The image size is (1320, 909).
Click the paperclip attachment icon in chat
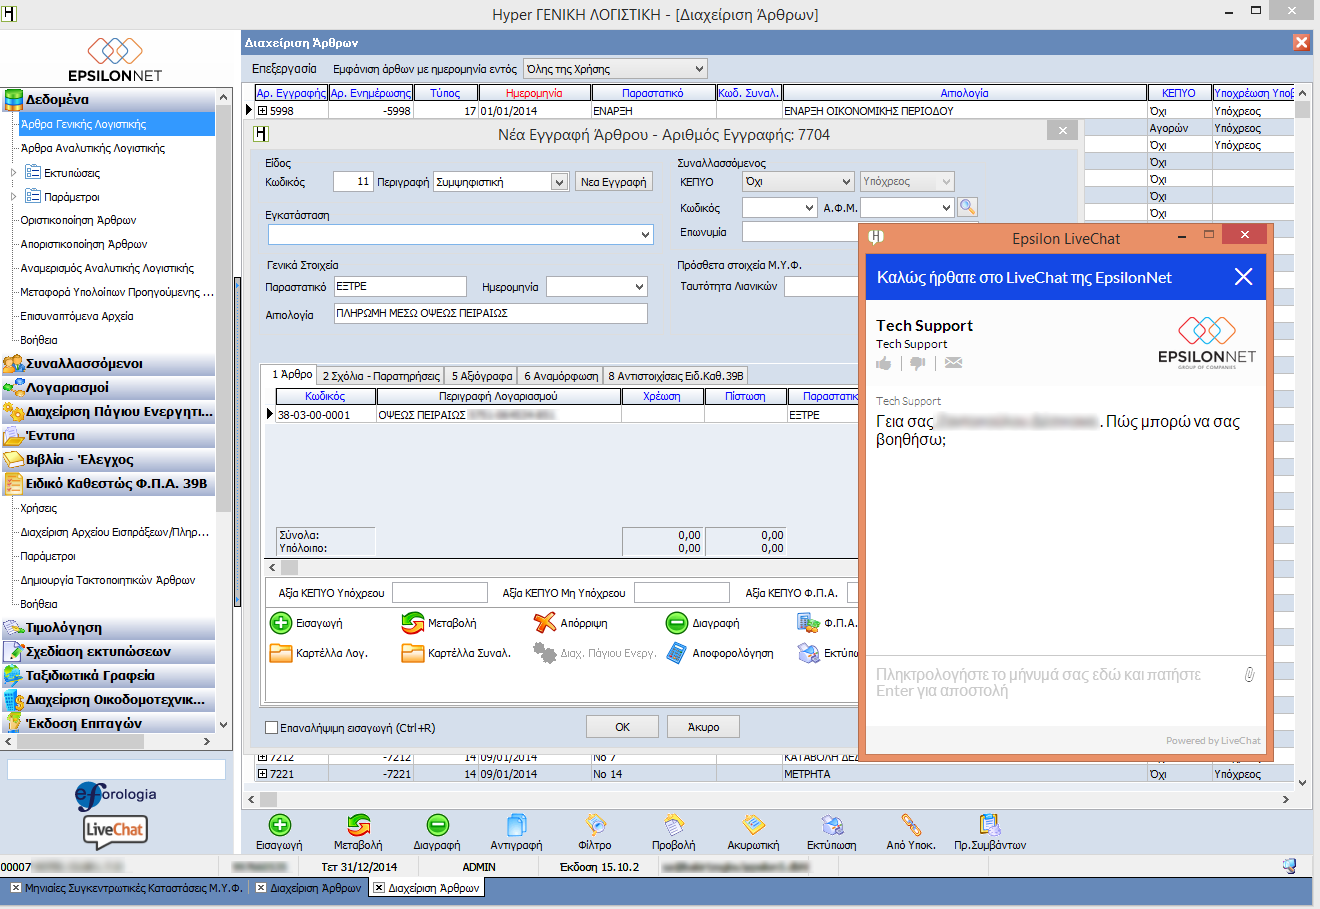click(x=1249, y=675)
